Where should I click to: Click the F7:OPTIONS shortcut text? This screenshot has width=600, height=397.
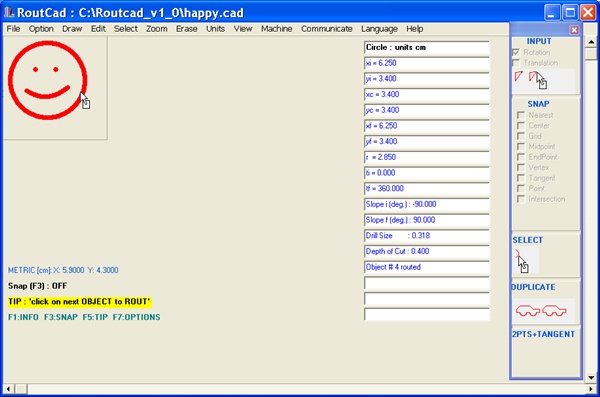[136, 317]
